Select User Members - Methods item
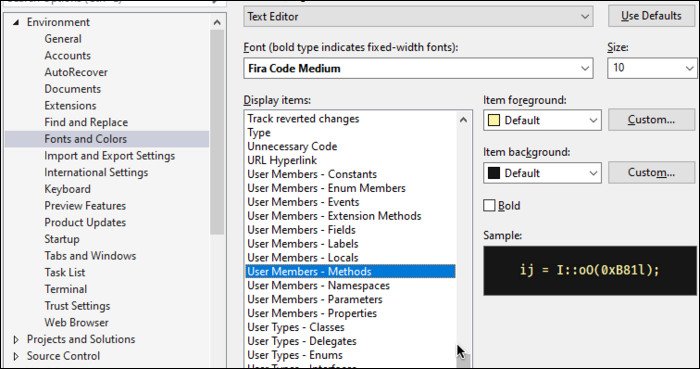700x369 pixels. [350, 271]
